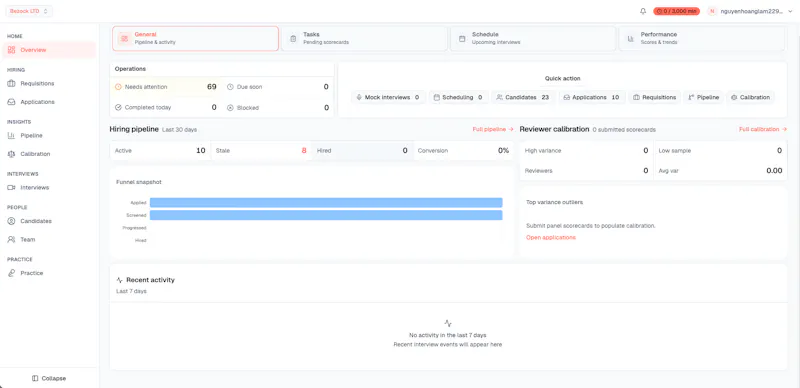This screenshot has height=388, width=800.
Task: Click the Calibration sidebar scale icon
Action: point(11,154)
